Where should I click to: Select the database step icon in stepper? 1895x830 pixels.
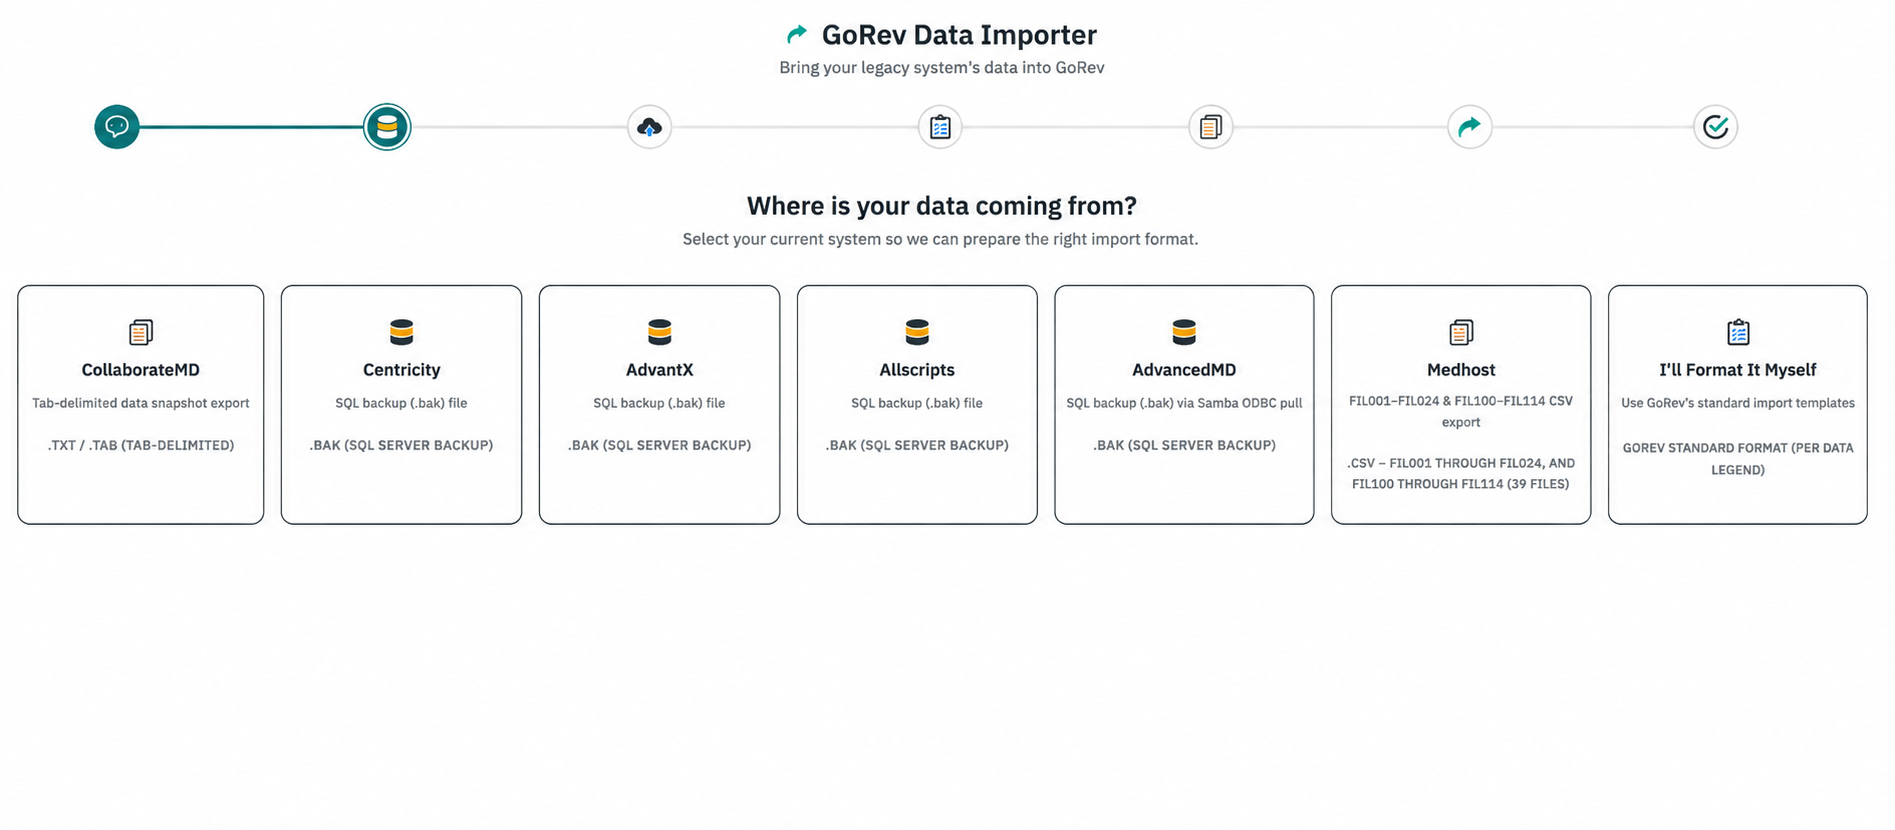pos(387,127)
